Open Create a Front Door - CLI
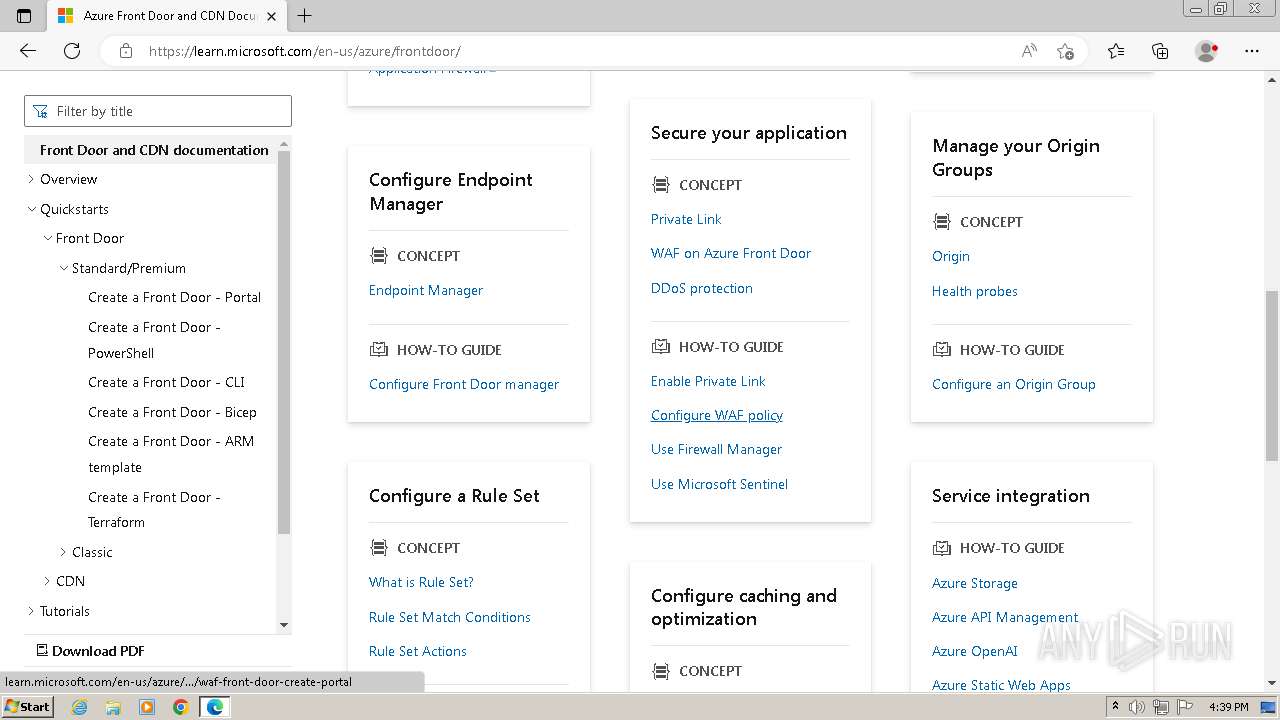The width and height of the screenshot is (1280, 720). pyautogui.click(x=166, y=382)
